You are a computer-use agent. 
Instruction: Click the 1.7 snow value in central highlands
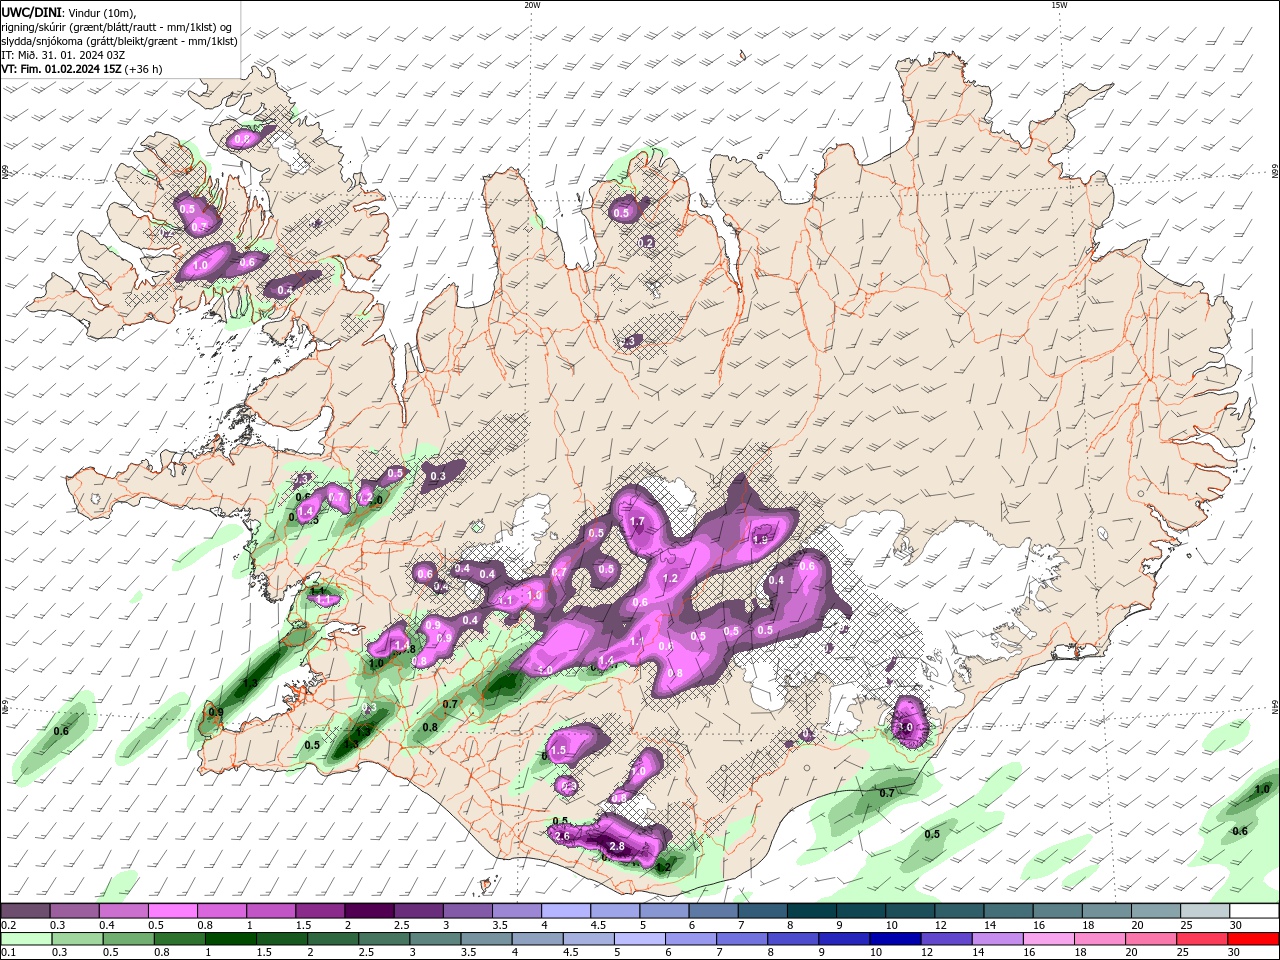637,522
